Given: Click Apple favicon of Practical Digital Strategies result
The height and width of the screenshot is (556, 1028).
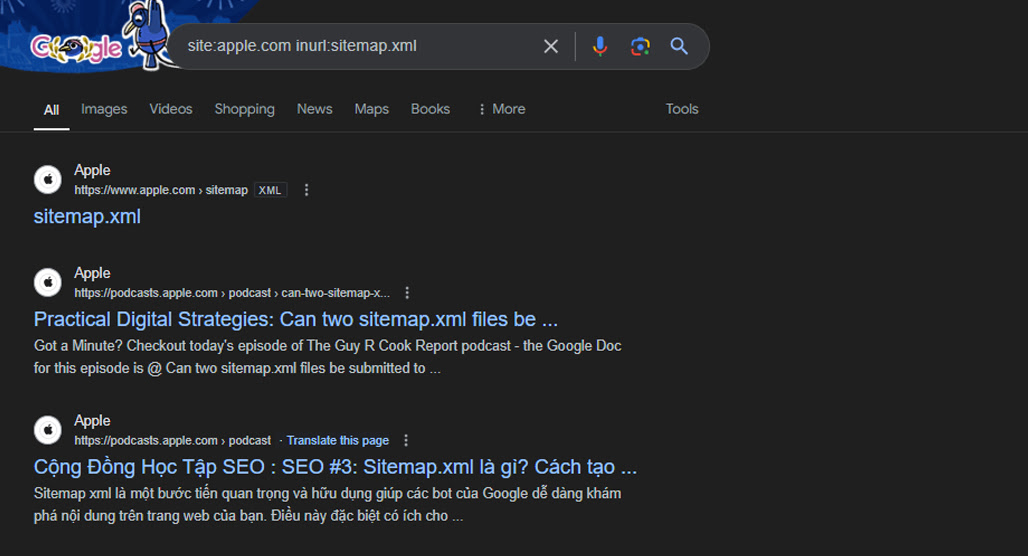Looking at the screenshot, I should [48, 282].
